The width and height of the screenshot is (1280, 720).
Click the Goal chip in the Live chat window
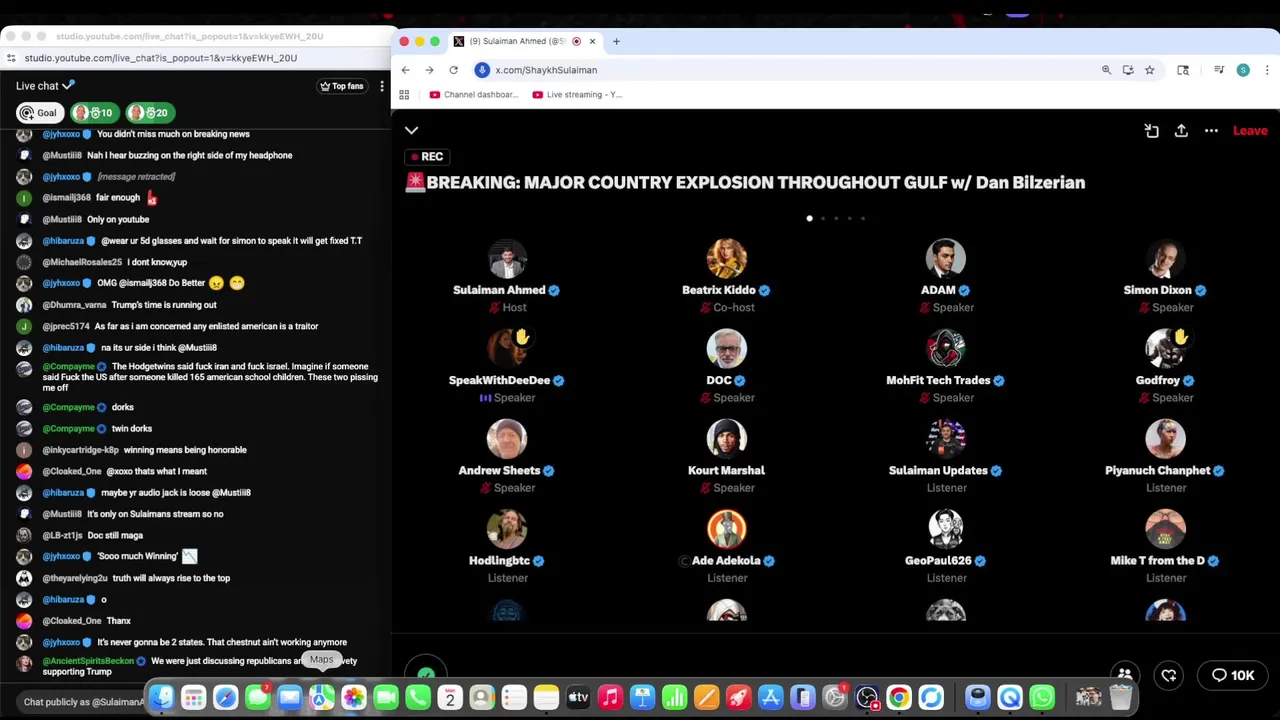coord(38,113)
